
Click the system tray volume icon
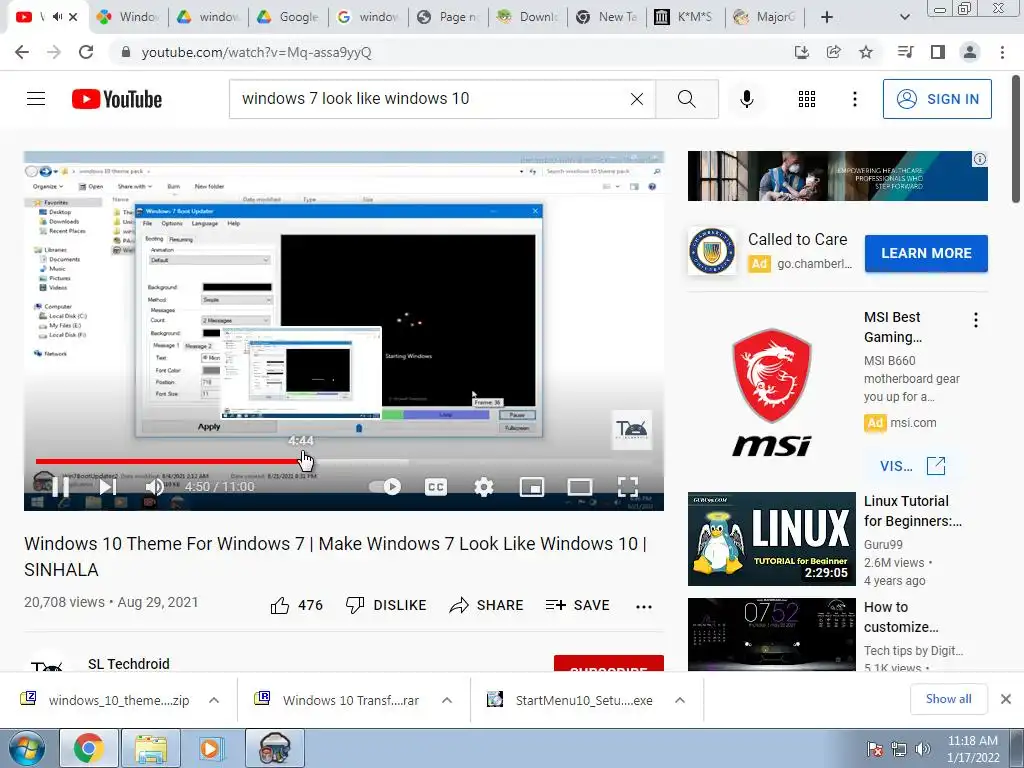[922, 749]
